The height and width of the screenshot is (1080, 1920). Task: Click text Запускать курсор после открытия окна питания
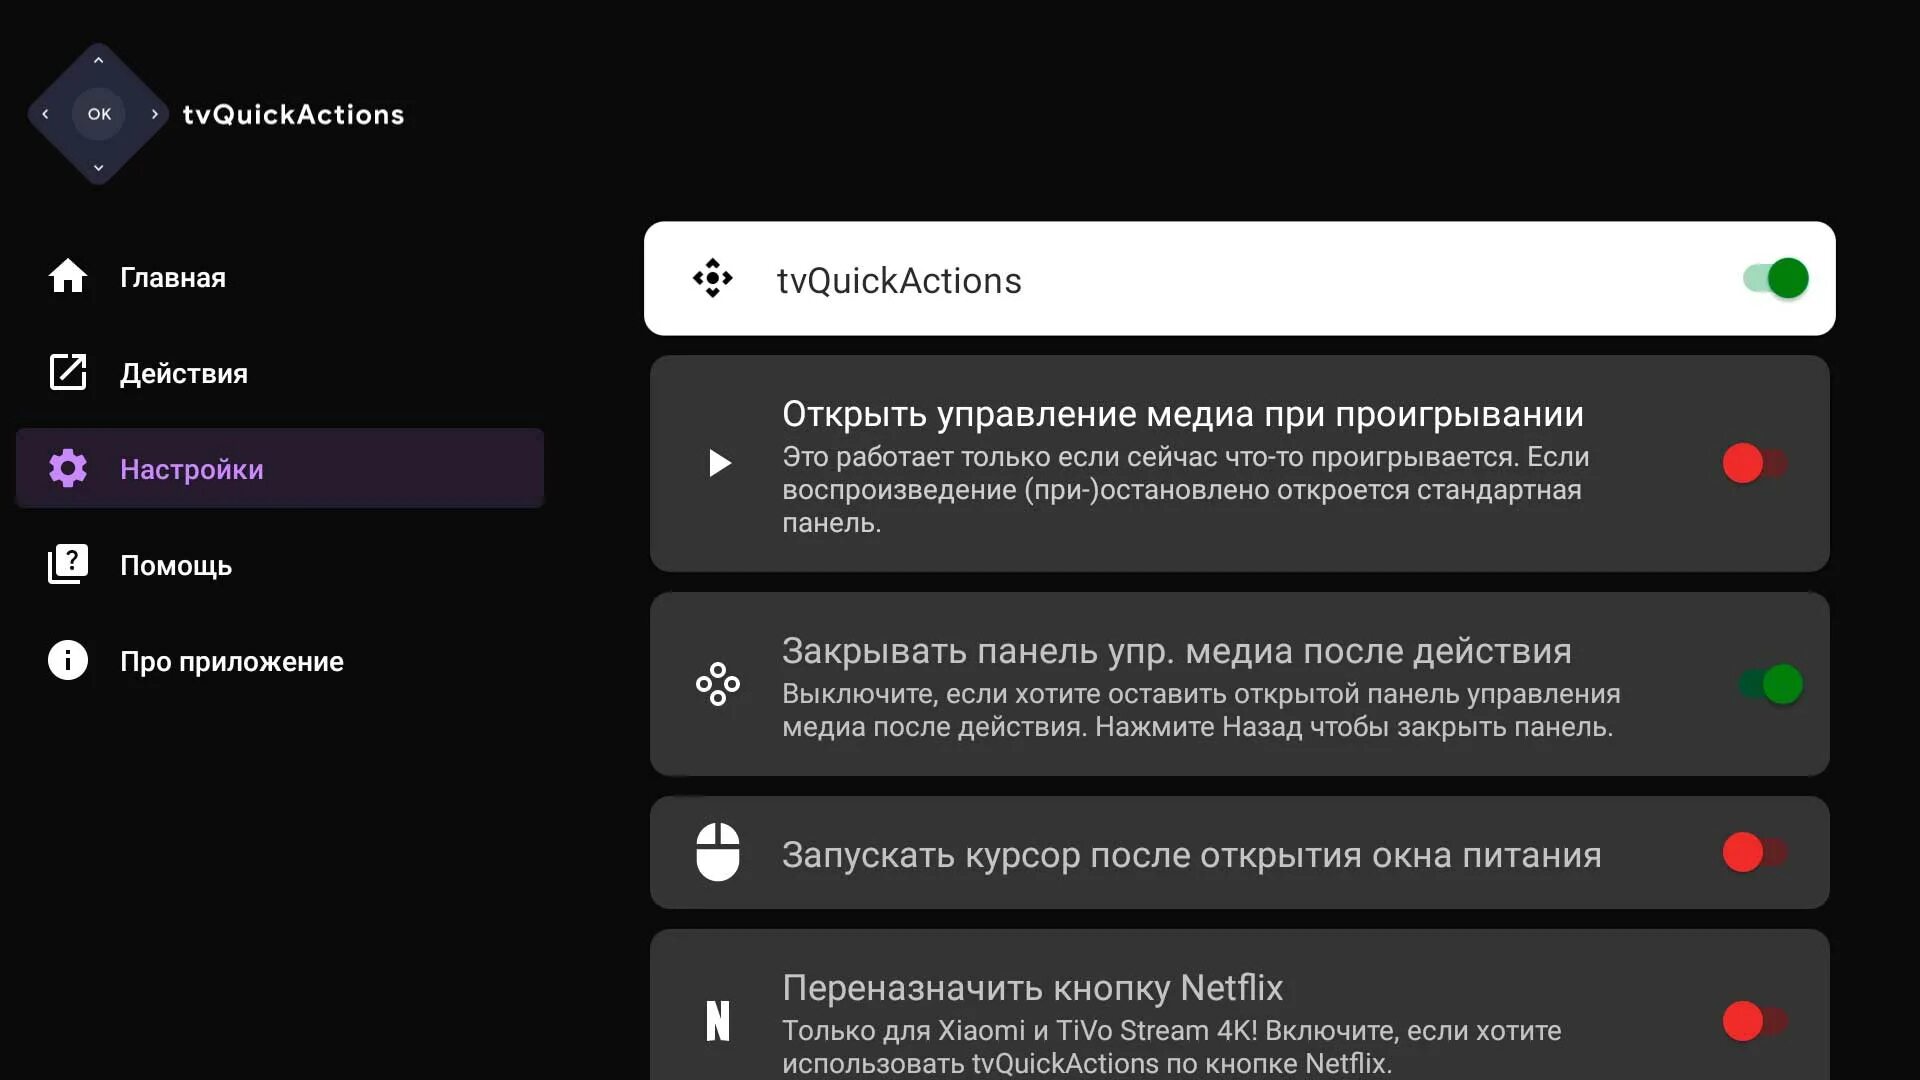pyautogui.click(x=1192, y=855)
